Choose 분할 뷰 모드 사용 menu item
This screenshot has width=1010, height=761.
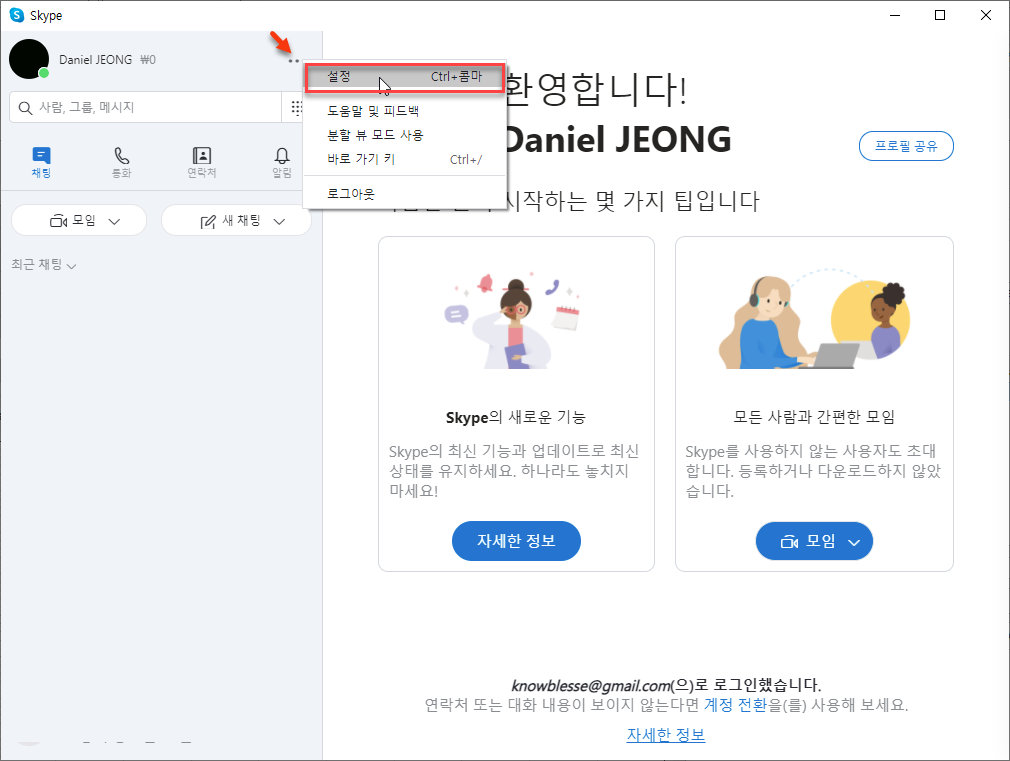click(405, 135)
